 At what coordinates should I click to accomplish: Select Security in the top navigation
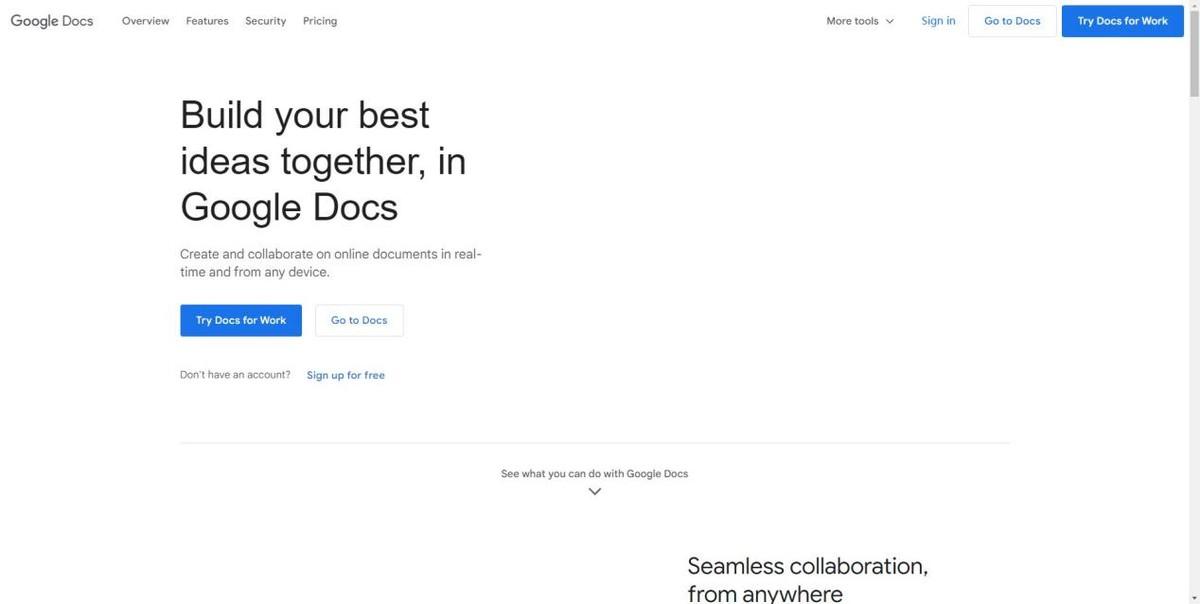pyautogui.click(x=266, y=21)
